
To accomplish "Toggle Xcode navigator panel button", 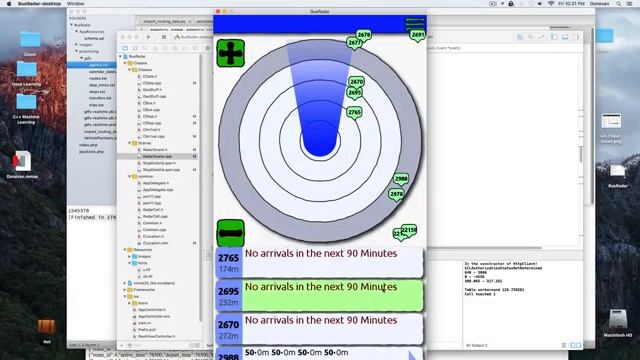I will pyautogui.click(x=555, y=37).
